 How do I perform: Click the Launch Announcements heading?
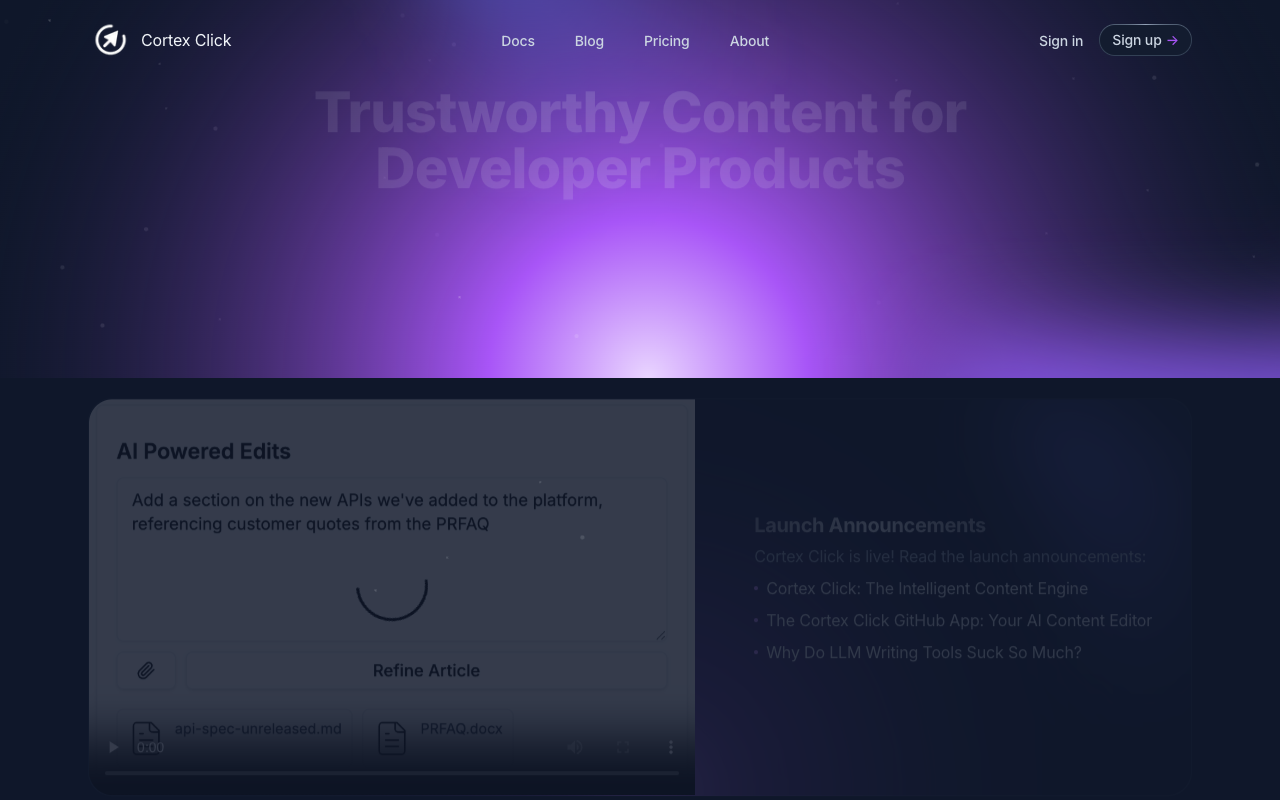pos(870,525)
